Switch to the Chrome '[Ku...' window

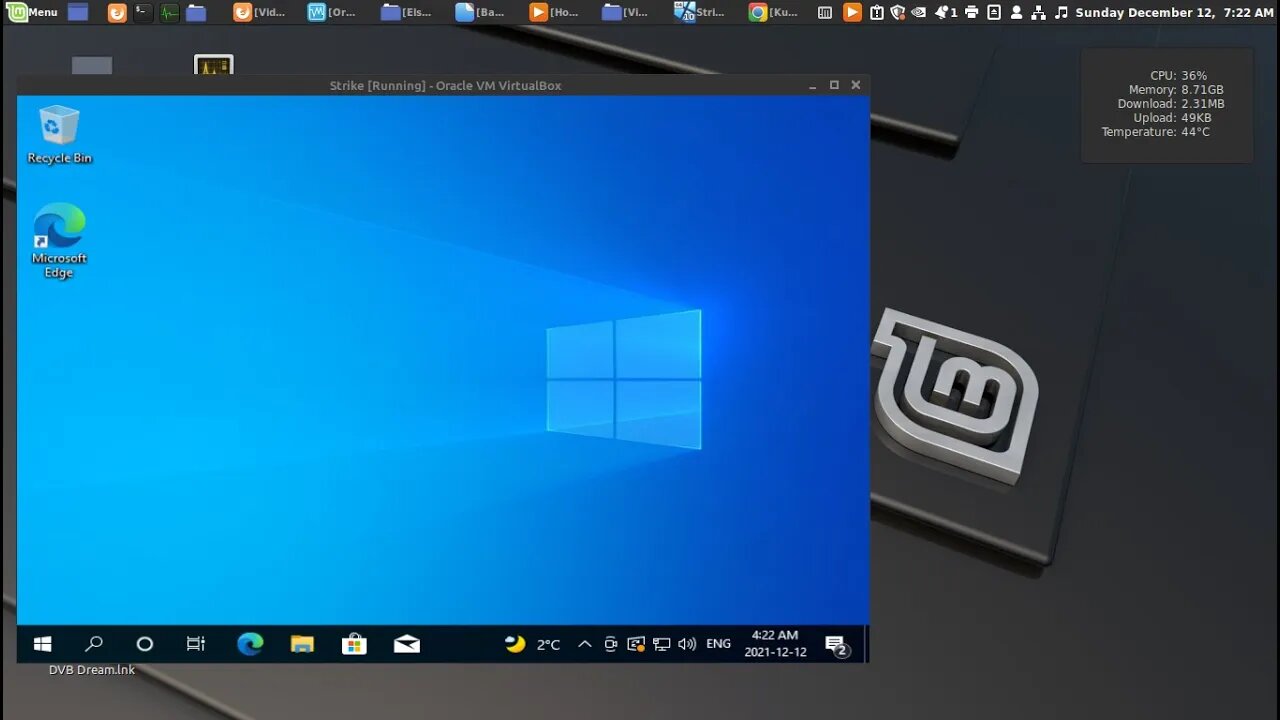click(x=775, y=13)
